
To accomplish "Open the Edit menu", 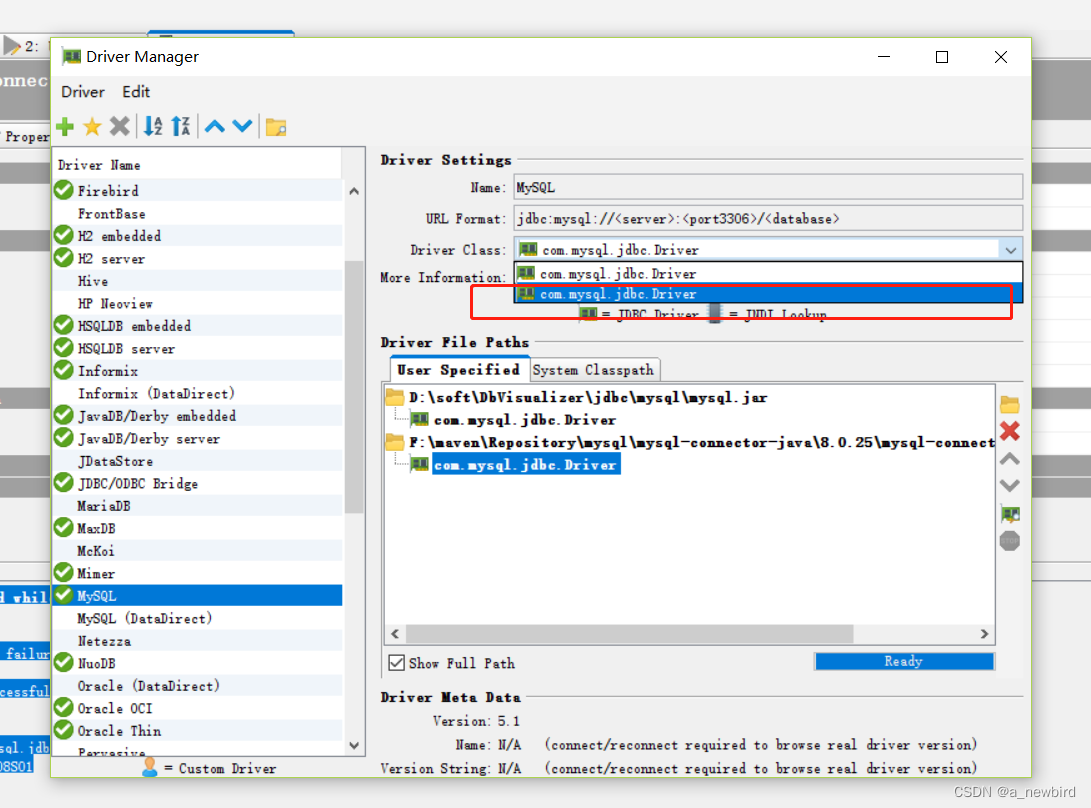I will tap(135, 91).
